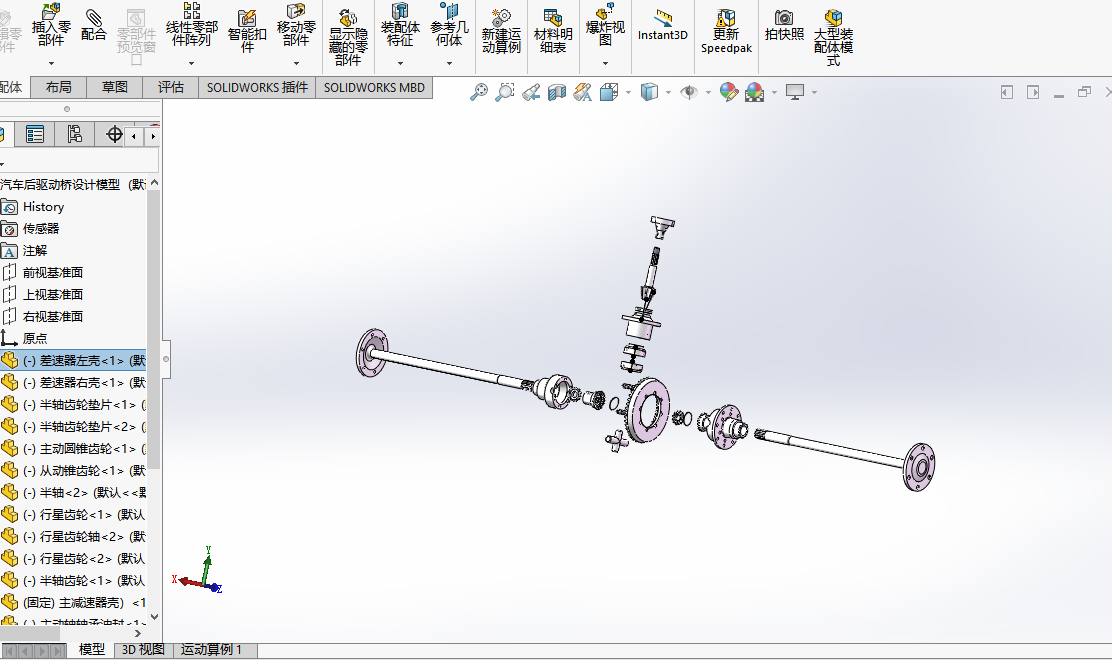Open dropdown arrow beside Display Style icon
Viewport: 1112px width, 660px height.
(668, 92)
